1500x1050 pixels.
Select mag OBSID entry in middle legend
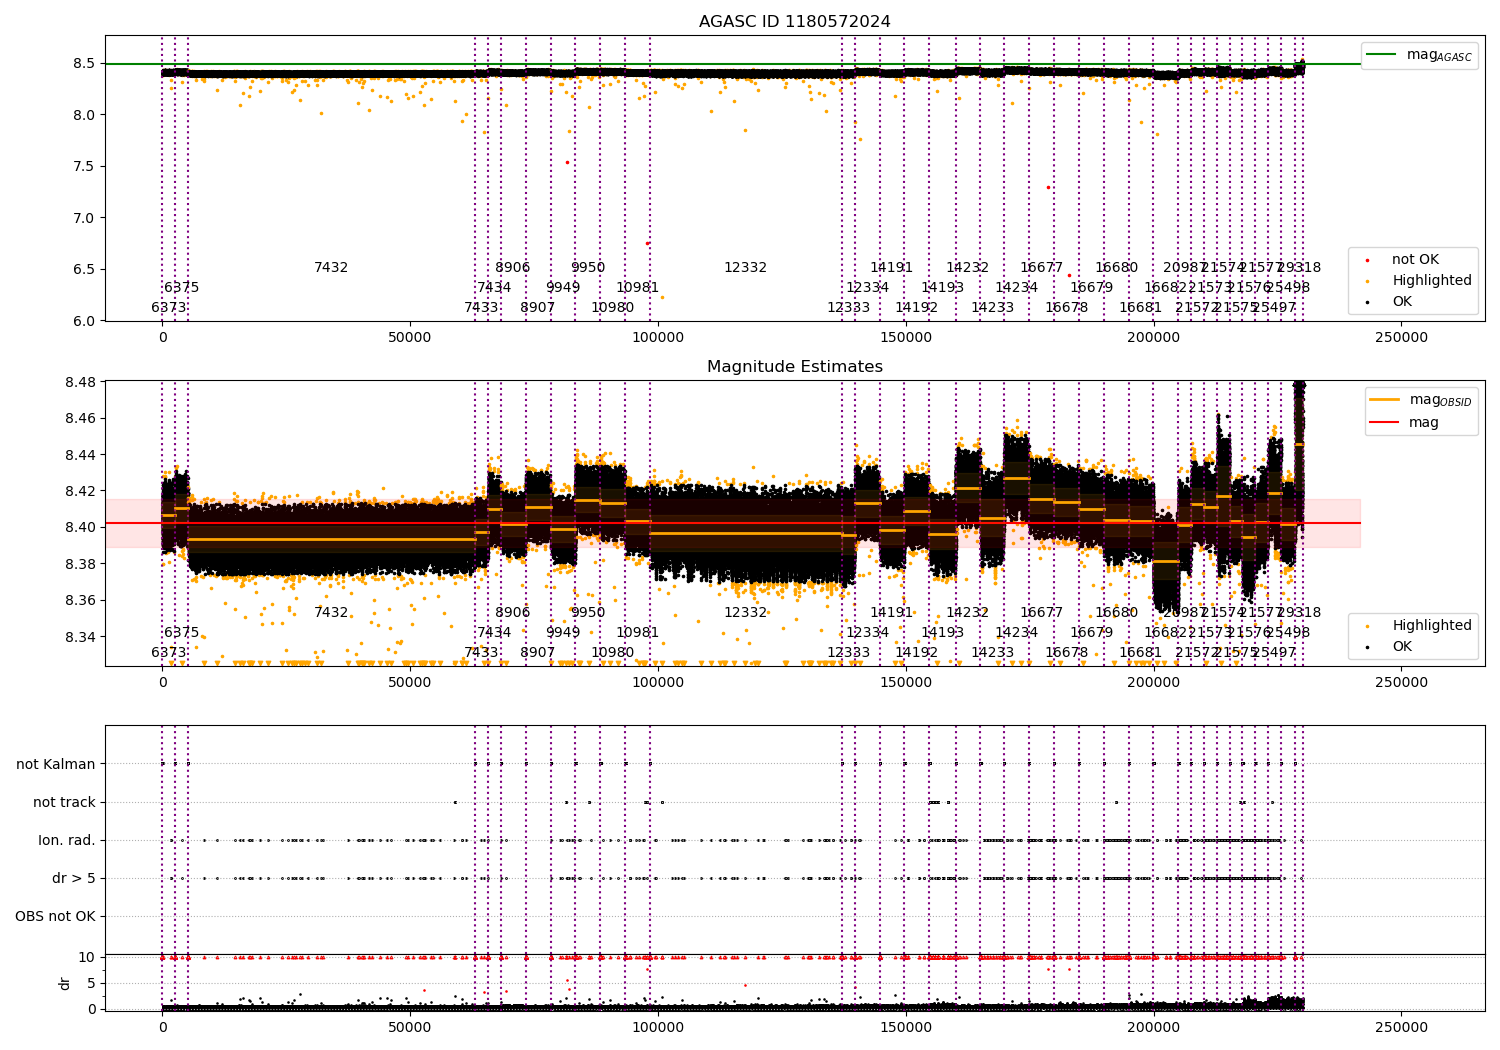1420,400
